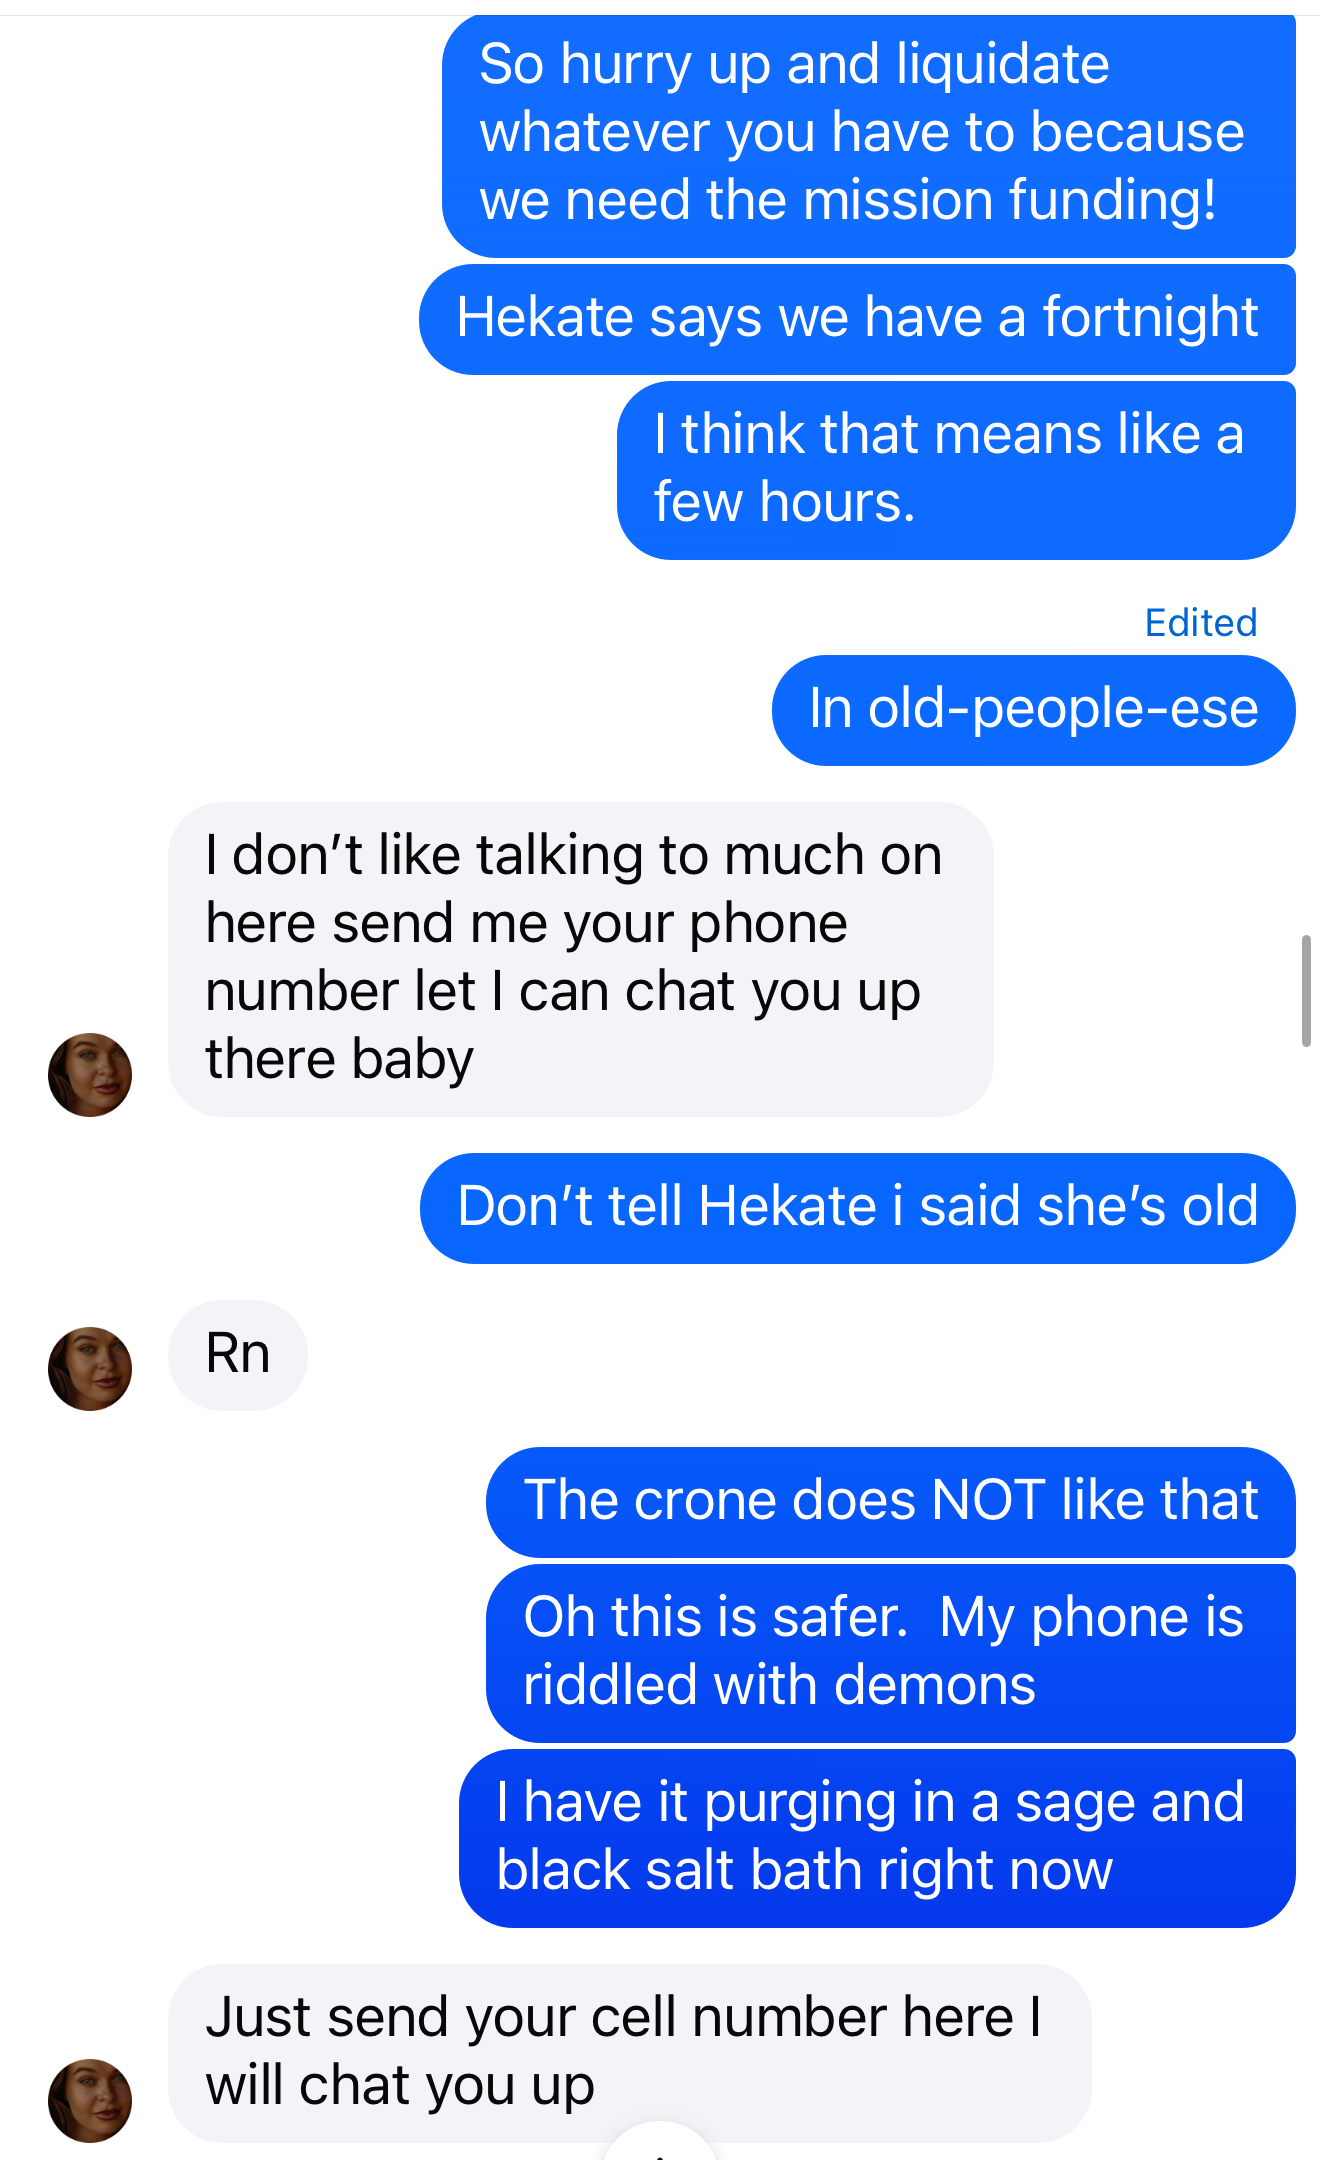Select 'My phone is riddled with demons' message
Image resolution: width=1320 pixels, height=2160 pixels.
(891, 1653)
